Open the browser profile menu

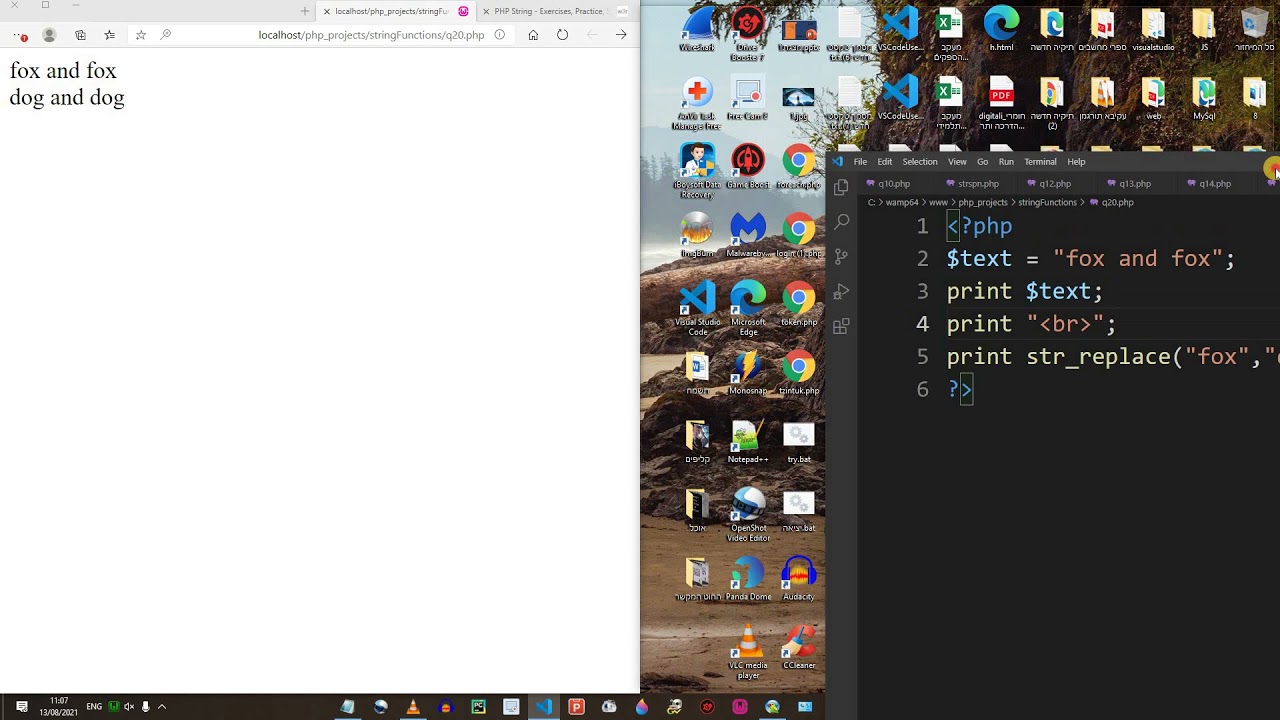(x=49, y=35)
